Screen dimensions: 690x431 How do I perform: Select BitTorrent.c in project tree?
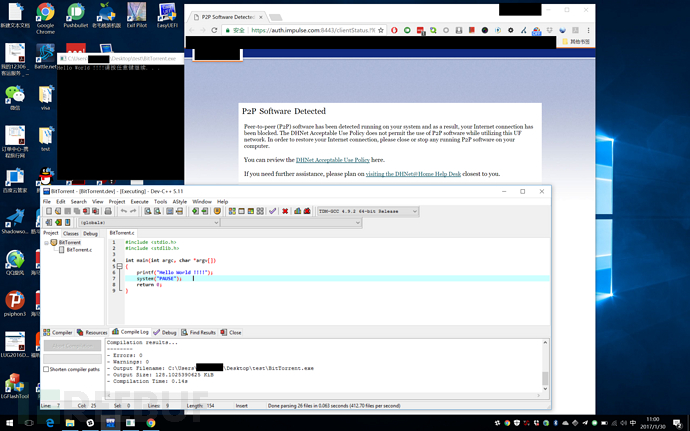point(79,250)
